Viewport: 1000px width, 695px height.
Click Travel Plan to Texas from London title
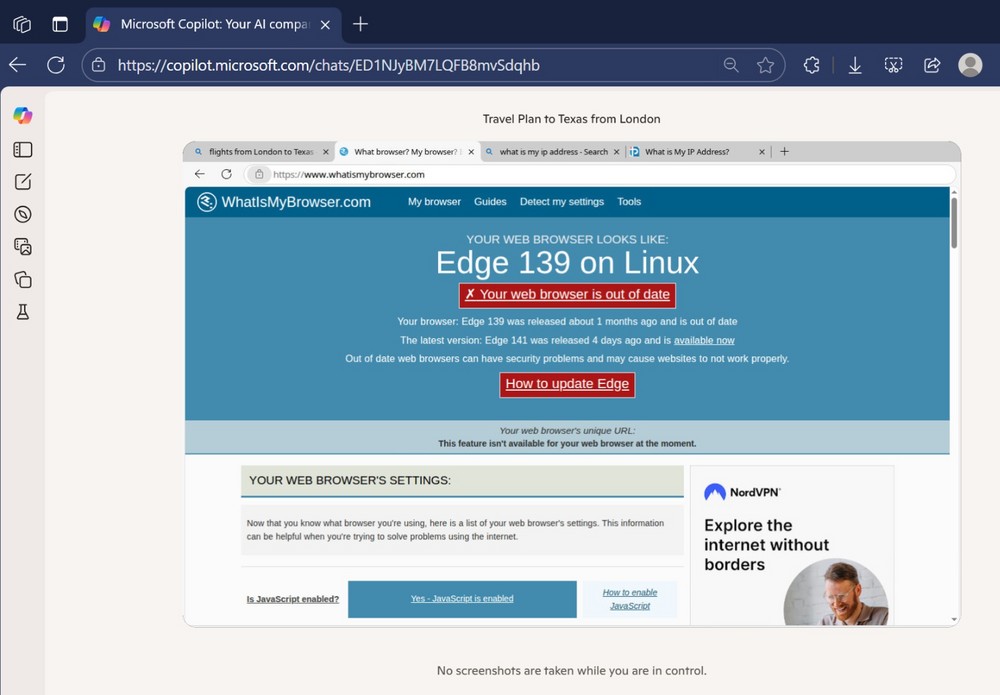pos(571,119)
